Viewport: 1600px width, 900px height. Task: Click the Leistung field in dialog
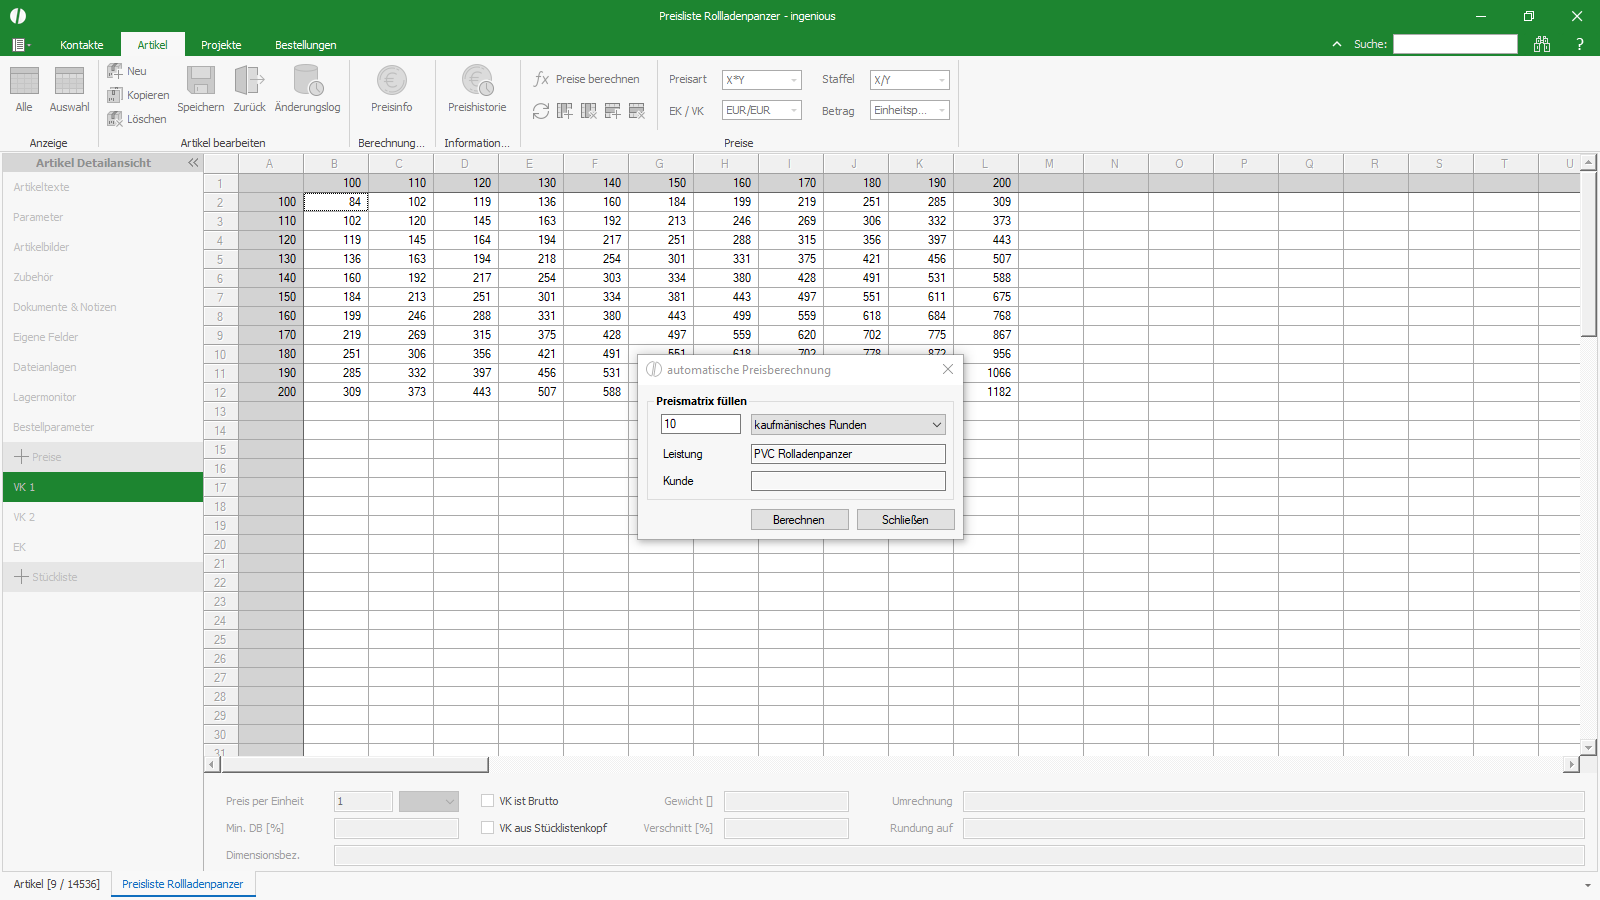pos(848,454)
